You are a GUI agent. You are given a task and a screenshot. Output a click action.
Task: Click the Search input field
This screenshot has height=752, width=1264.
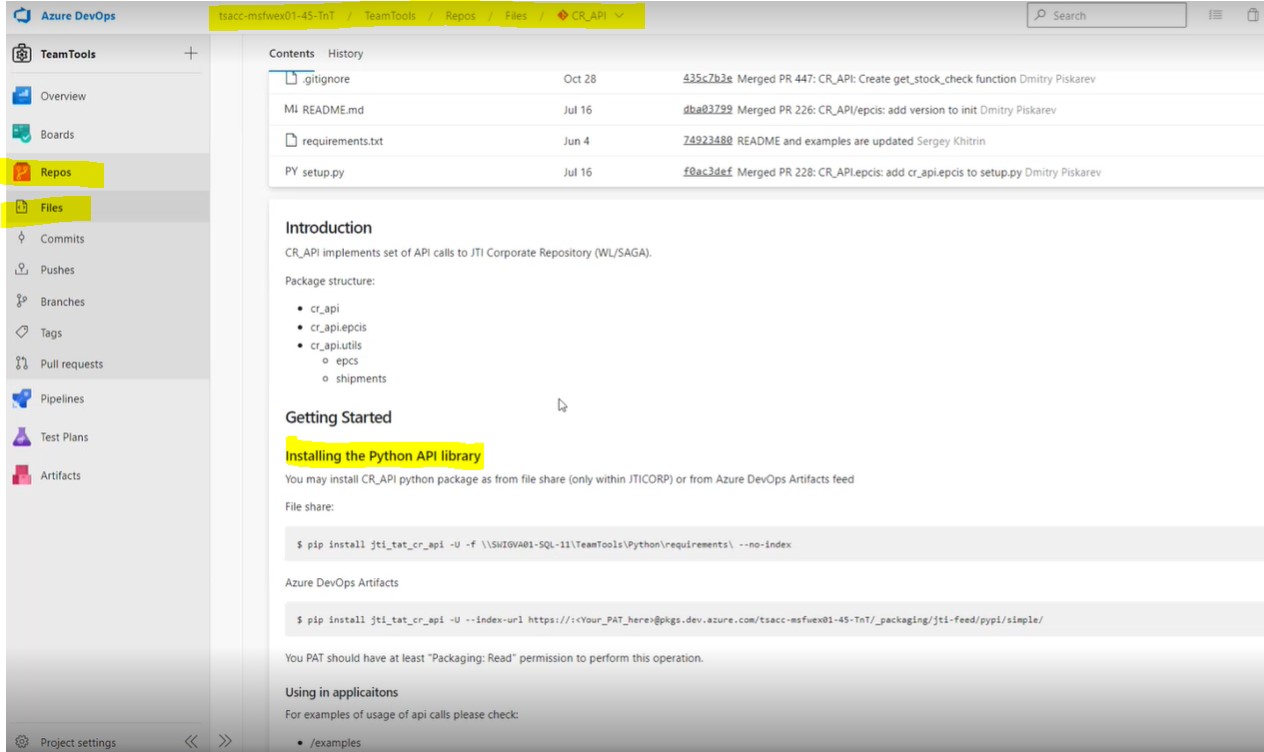click(1107, 15)
